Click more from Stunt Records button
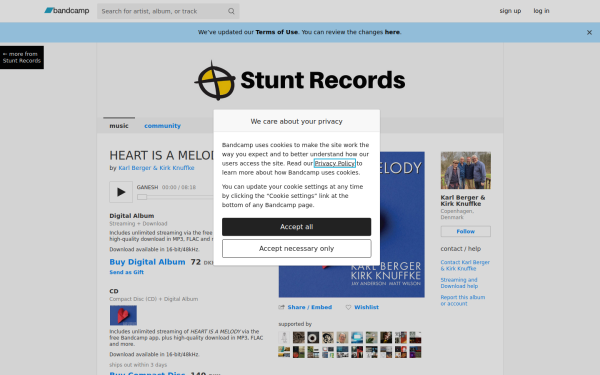Screen dimensions: 600x375 tap(22, 57)
